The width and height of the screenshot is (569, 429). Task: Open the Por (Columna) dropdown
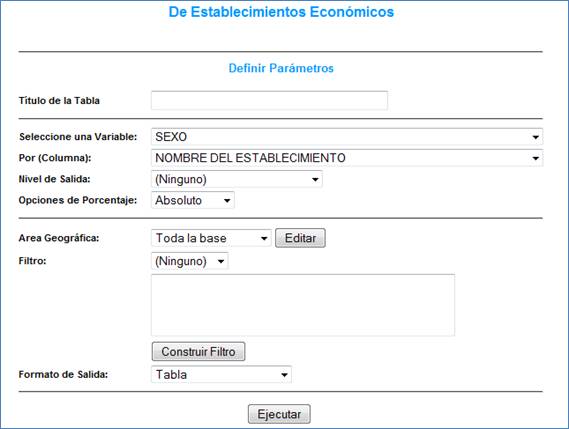(x=347, y=158)
